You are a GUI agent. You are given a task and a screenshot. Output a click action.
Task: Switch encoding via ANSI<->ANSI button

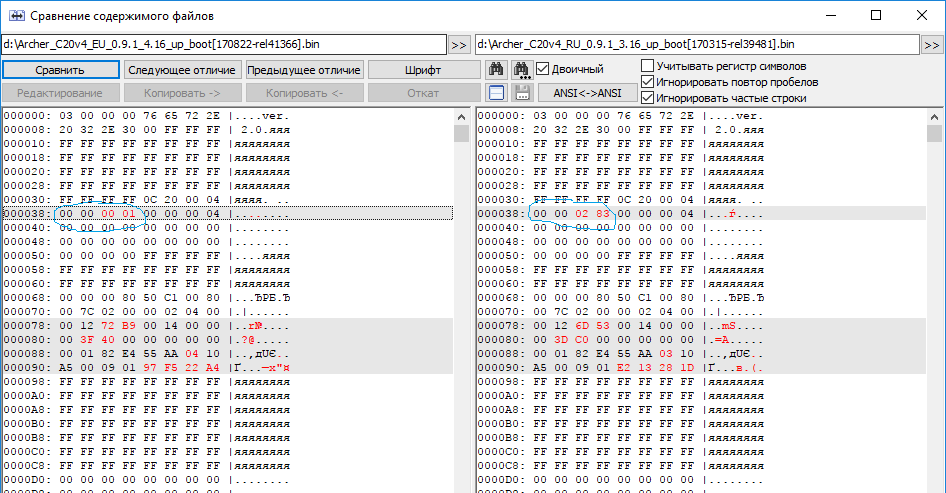588,93
